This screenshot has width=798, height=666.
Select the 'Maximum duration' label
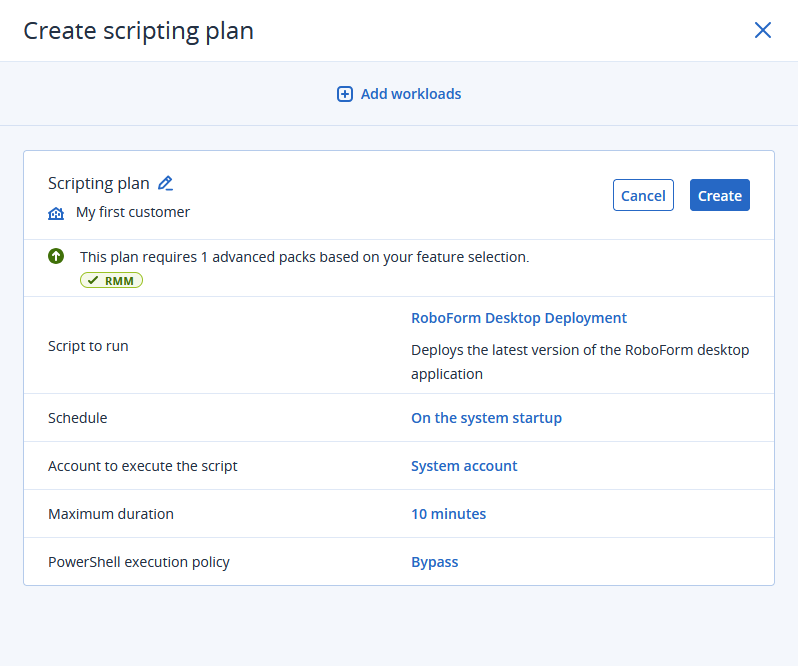tap(111, 514)
